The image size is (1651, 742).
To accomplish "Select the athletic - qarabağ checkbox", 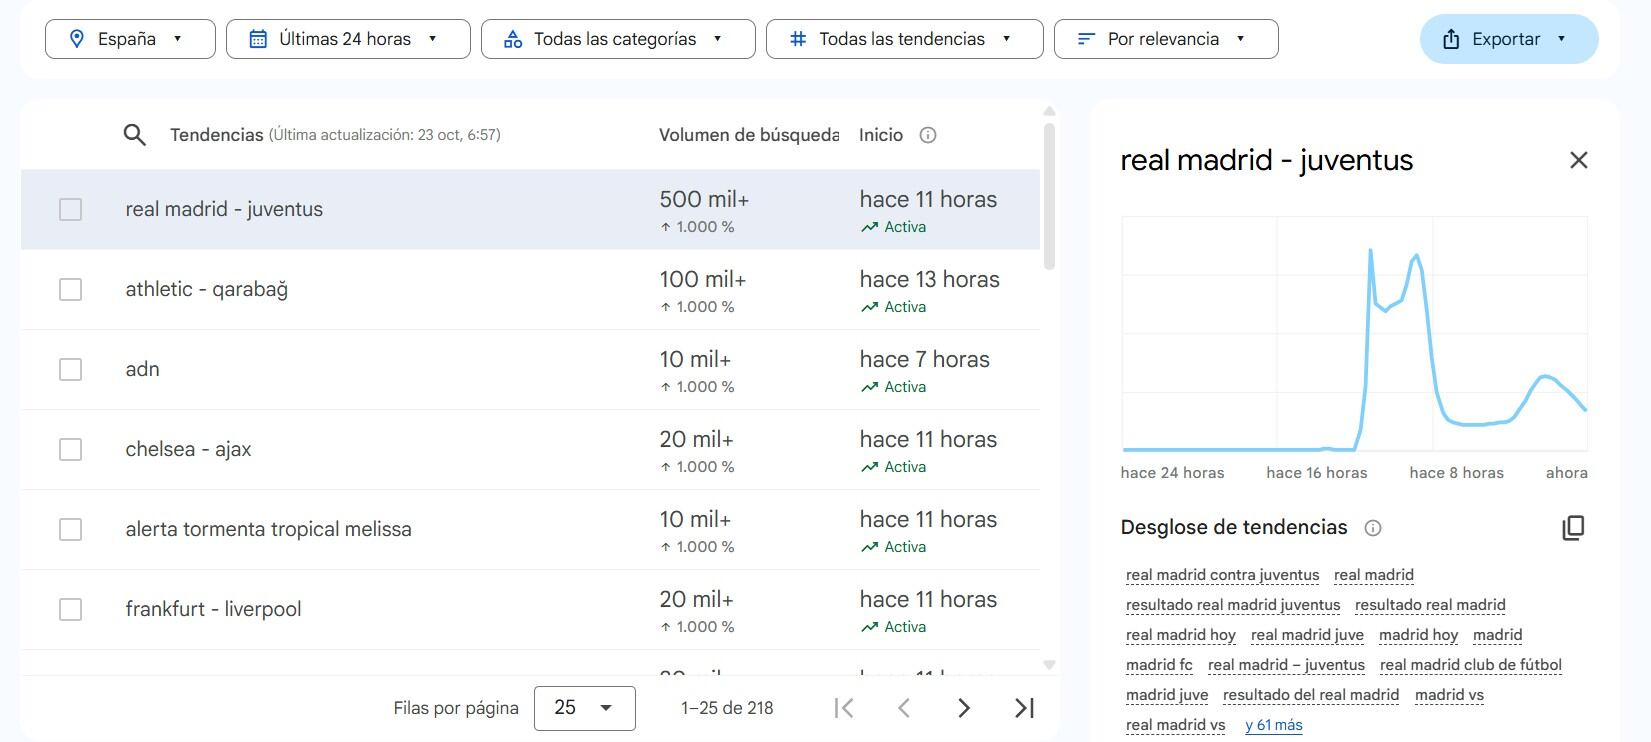I will pyautogui.click(x=70, y=289).
